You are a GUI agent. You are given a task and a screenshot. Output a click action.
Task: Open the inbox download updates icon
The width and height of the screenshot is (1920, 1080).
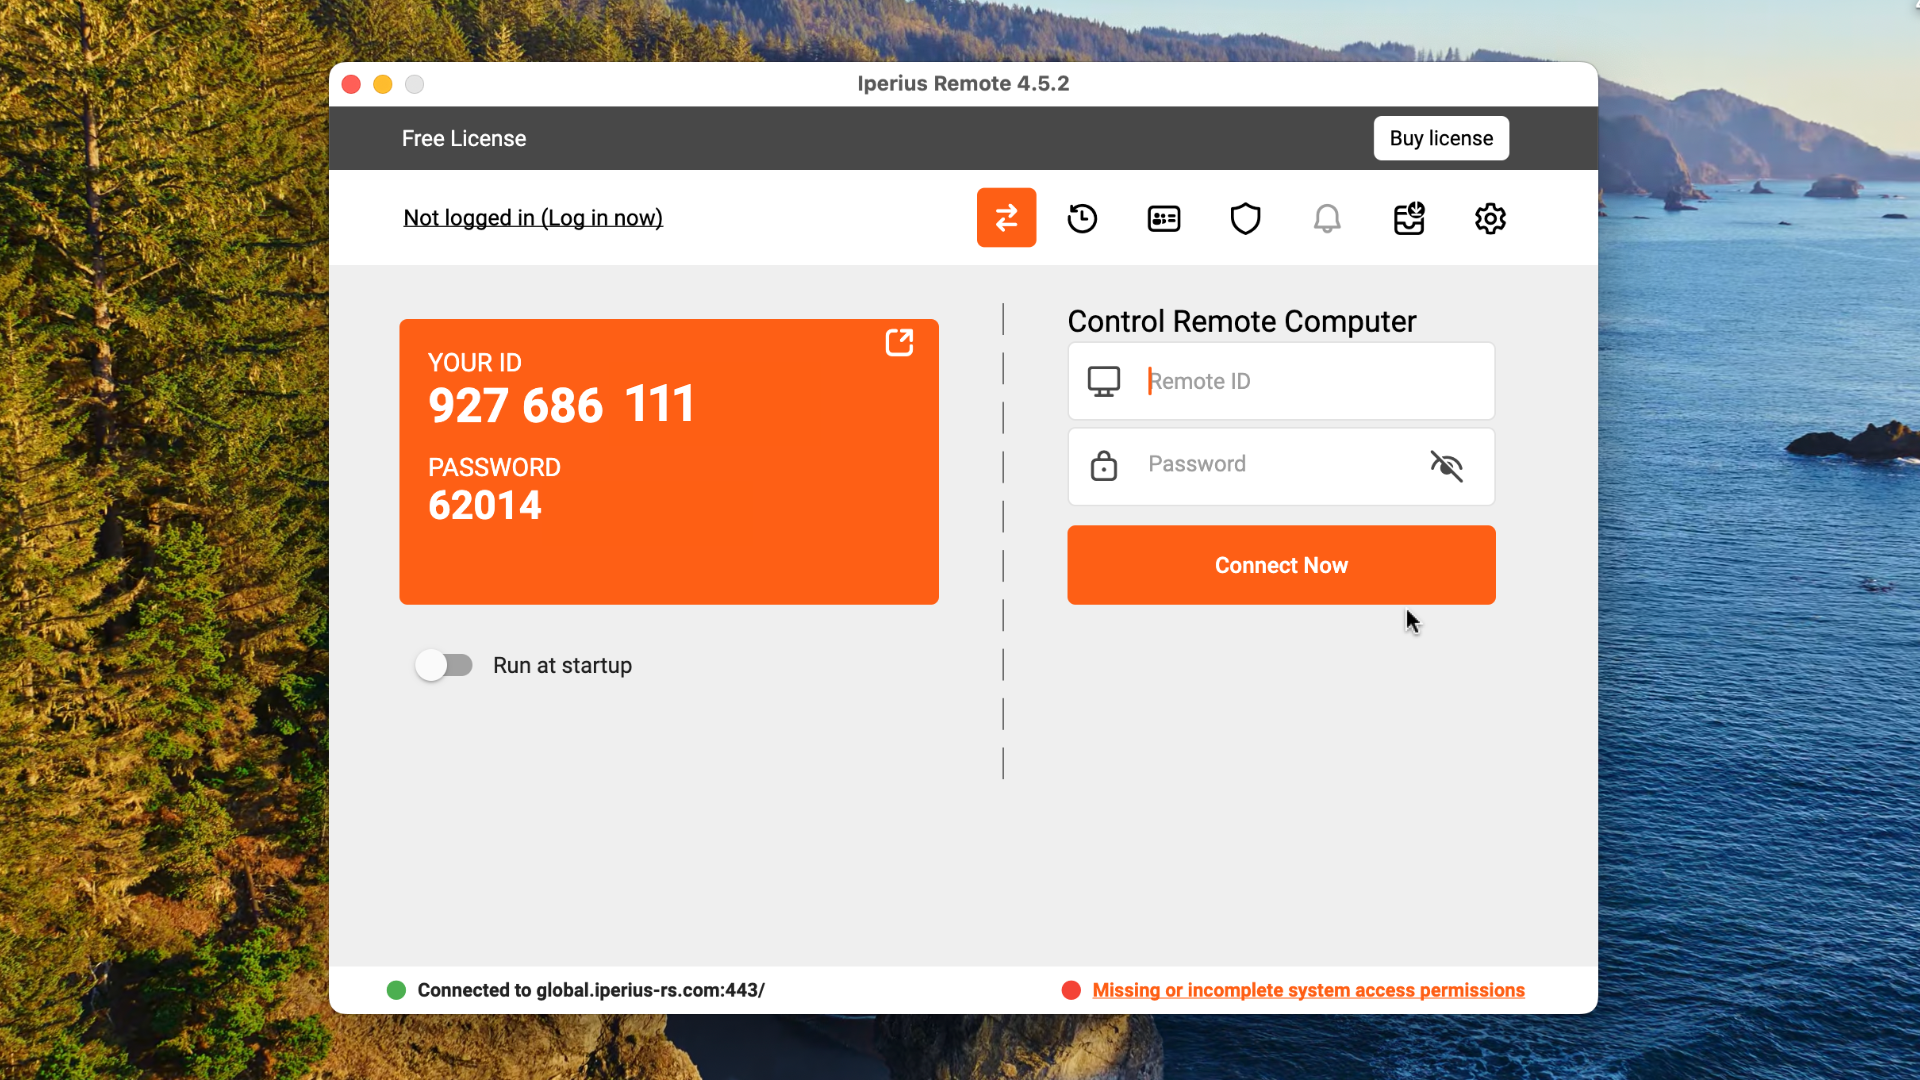click(1409, 218)
